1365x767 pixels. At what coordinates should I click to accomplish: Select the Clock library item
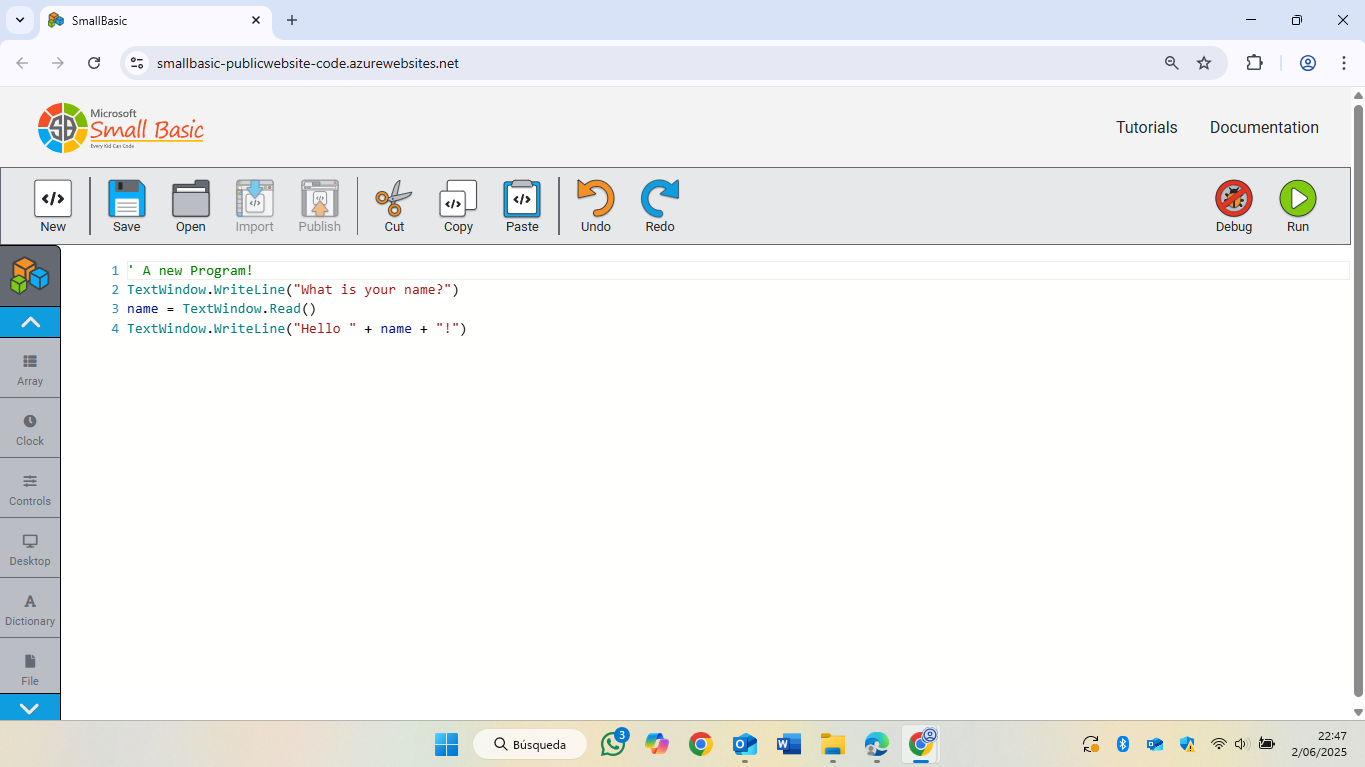pos(30,428)
